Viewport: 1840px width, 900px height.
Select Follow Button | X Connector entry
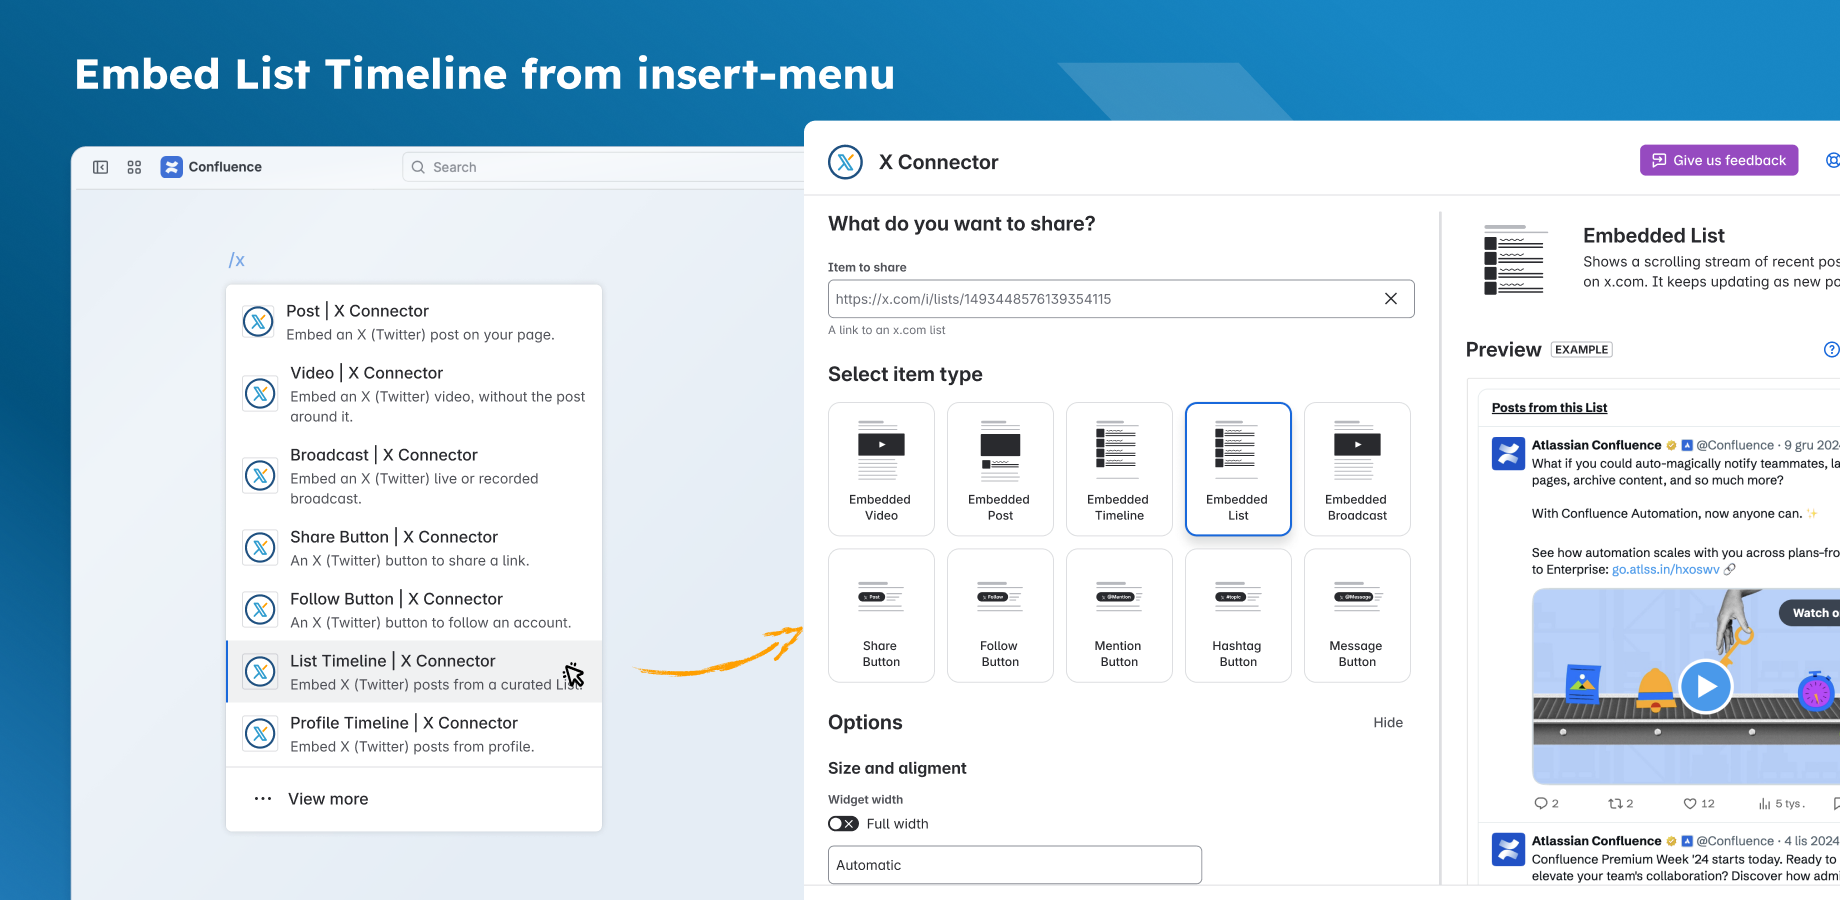[414, 610]
